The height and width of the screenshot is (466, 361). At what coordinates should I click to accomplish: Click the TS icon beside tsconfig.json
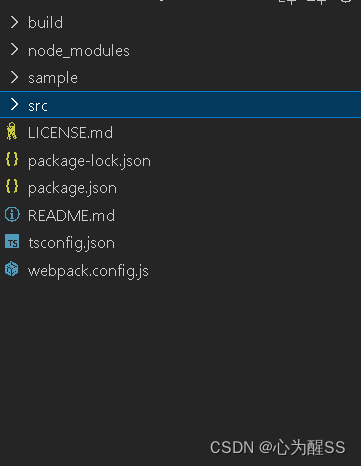[12, 242]
